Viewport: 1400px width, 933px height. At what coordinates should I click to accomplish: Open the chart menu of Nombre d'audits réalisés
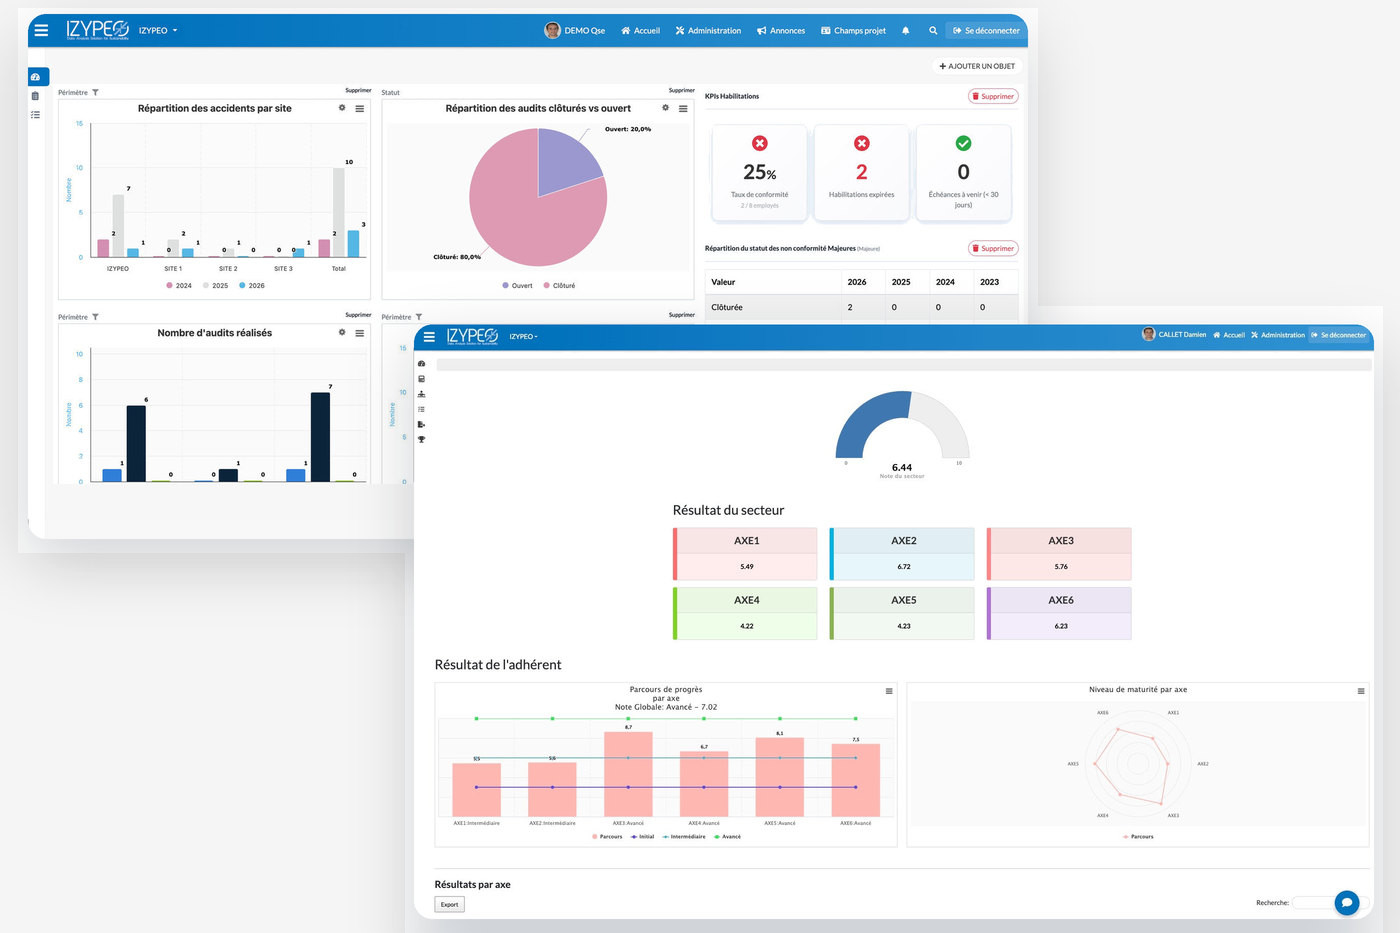tap(359, 333)
